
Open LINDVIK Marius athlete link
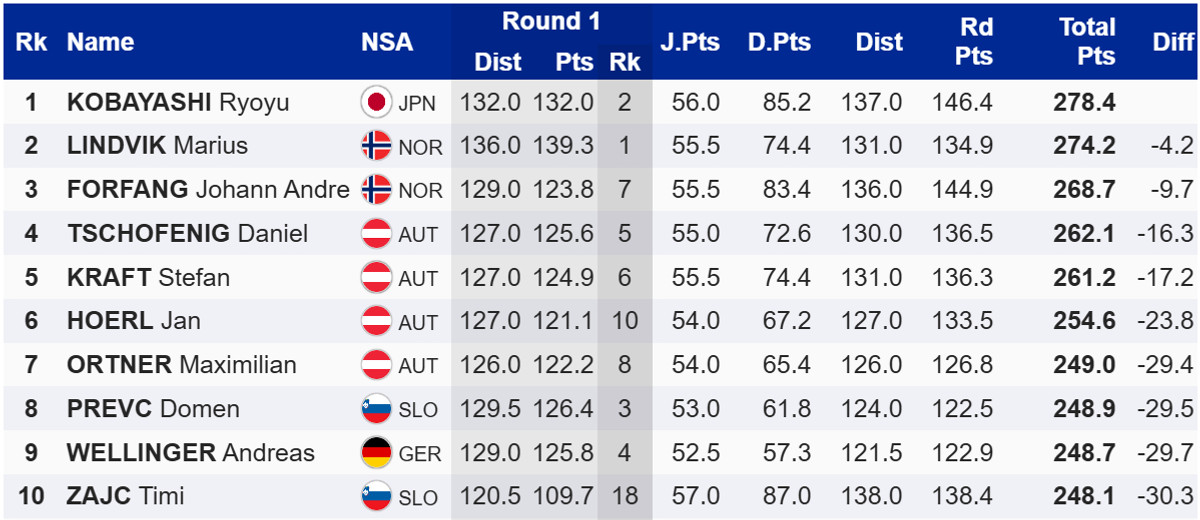coord(157,146)
